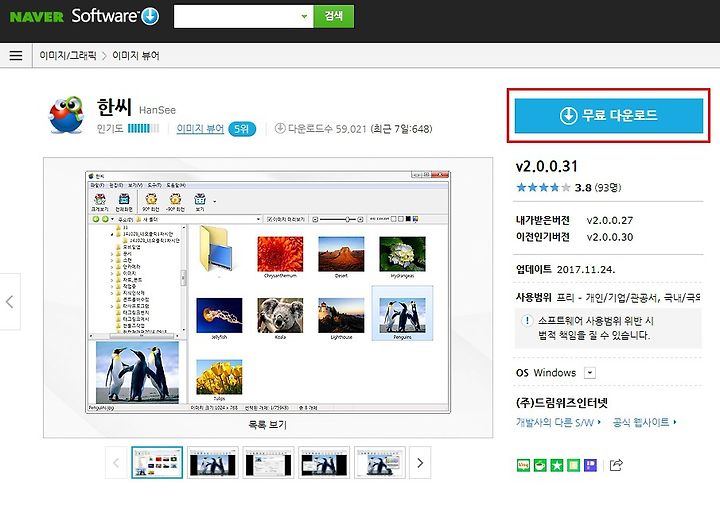This screenshot has width=720, height=505.
Task: Select the third screenshot thumbnail
Action: click(268, 462)
